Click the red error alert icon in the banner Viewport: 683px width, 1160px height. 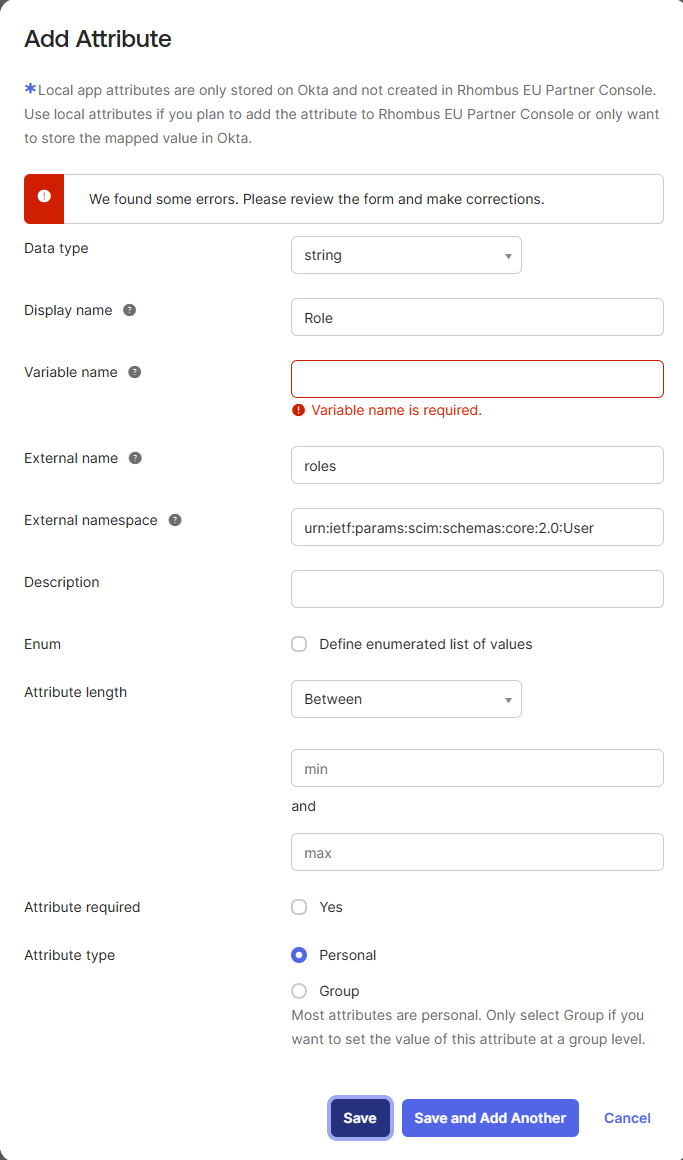pos(44,197)
